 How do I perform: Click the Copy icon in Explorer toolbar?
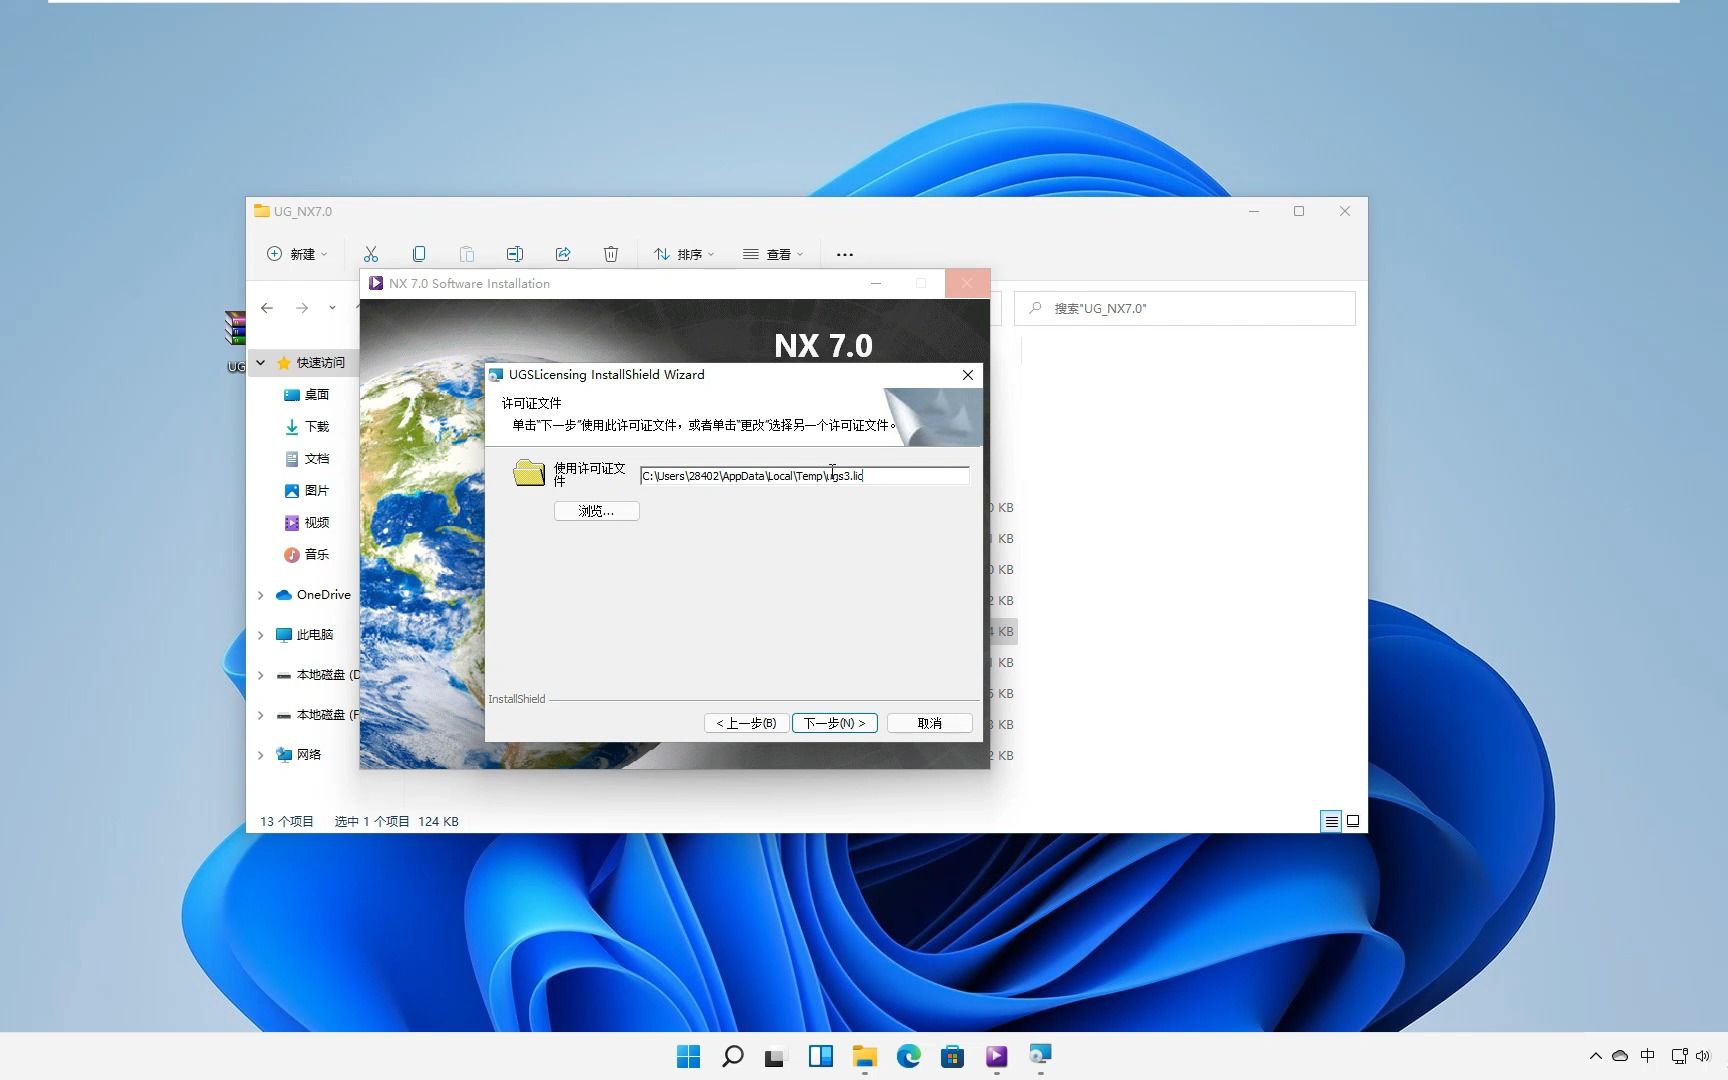419,254
